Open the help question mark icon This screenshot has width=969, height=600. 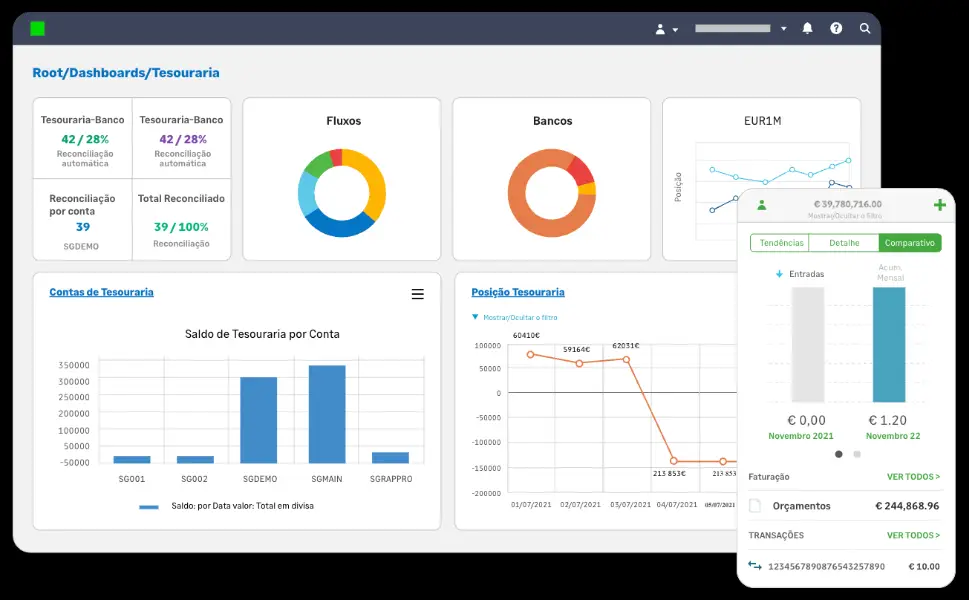point(836,29)
